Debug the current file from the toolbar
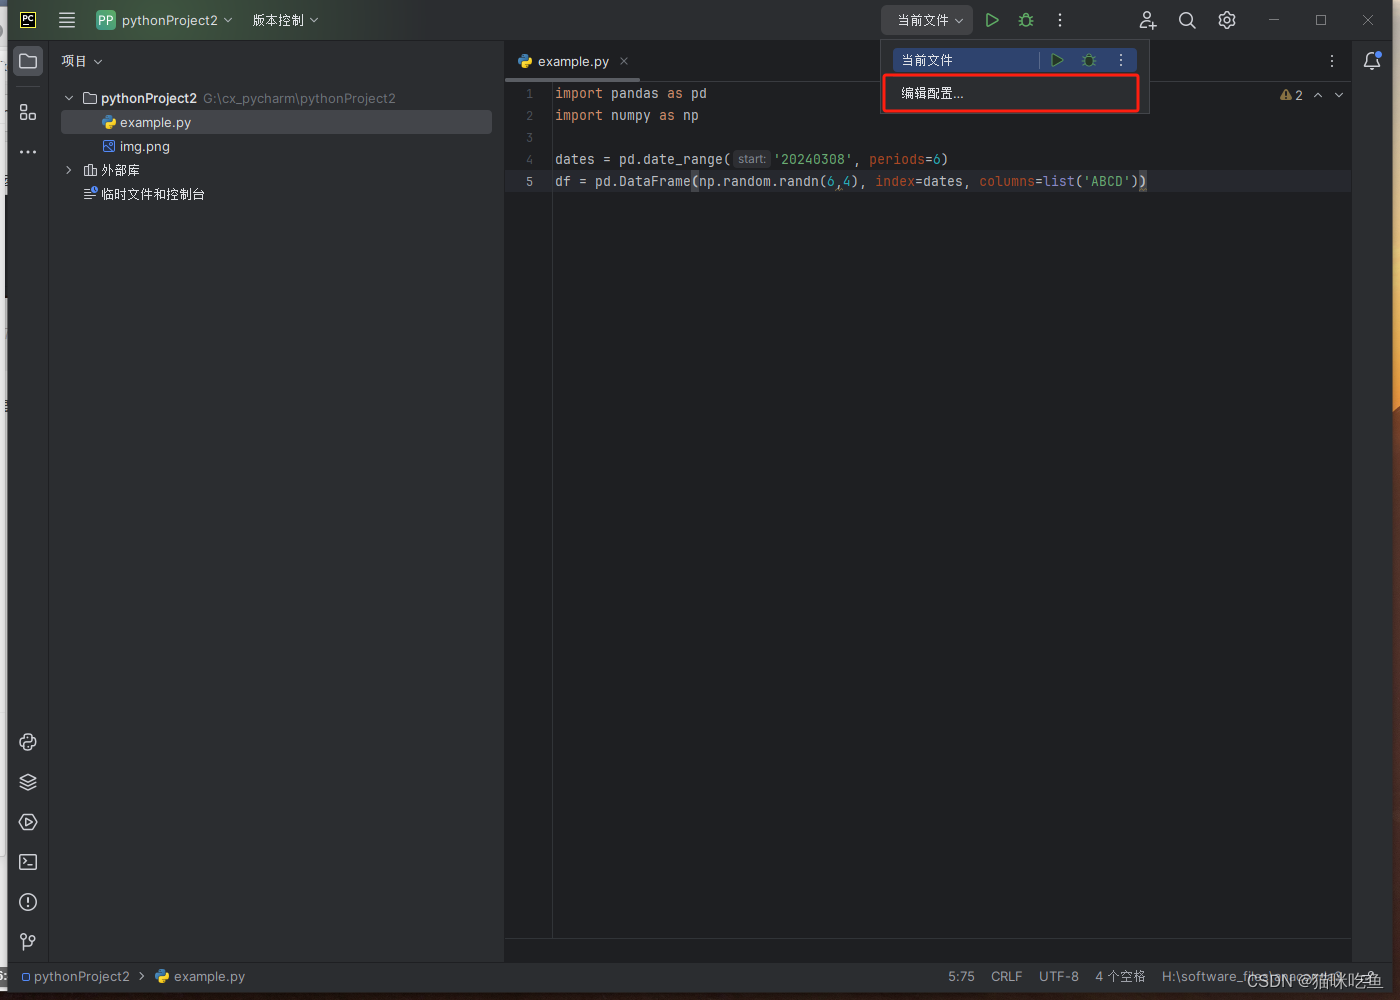1400x1000 pixels. pyautogui.click(x=1026, y=20)
